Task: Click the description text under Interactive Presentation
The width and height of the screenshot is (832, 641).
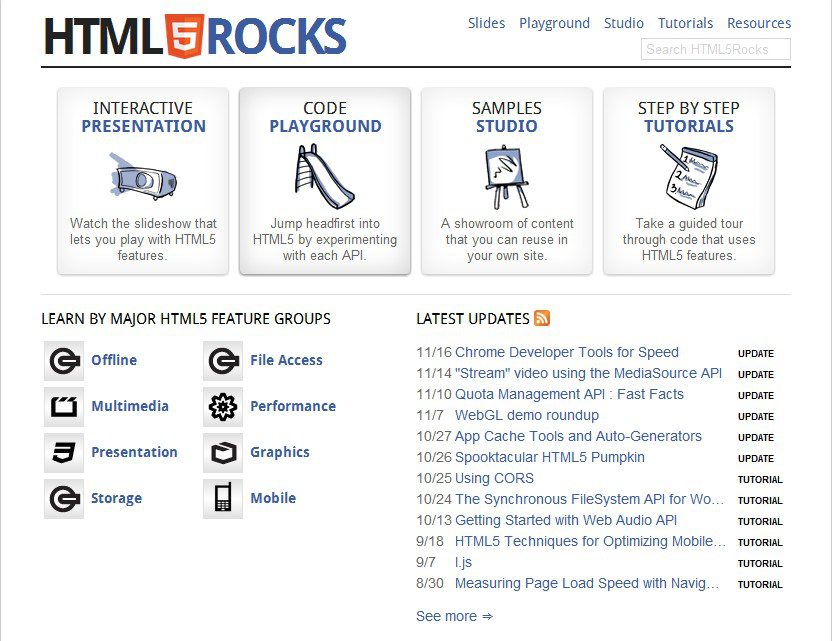Action: (143, 239)
